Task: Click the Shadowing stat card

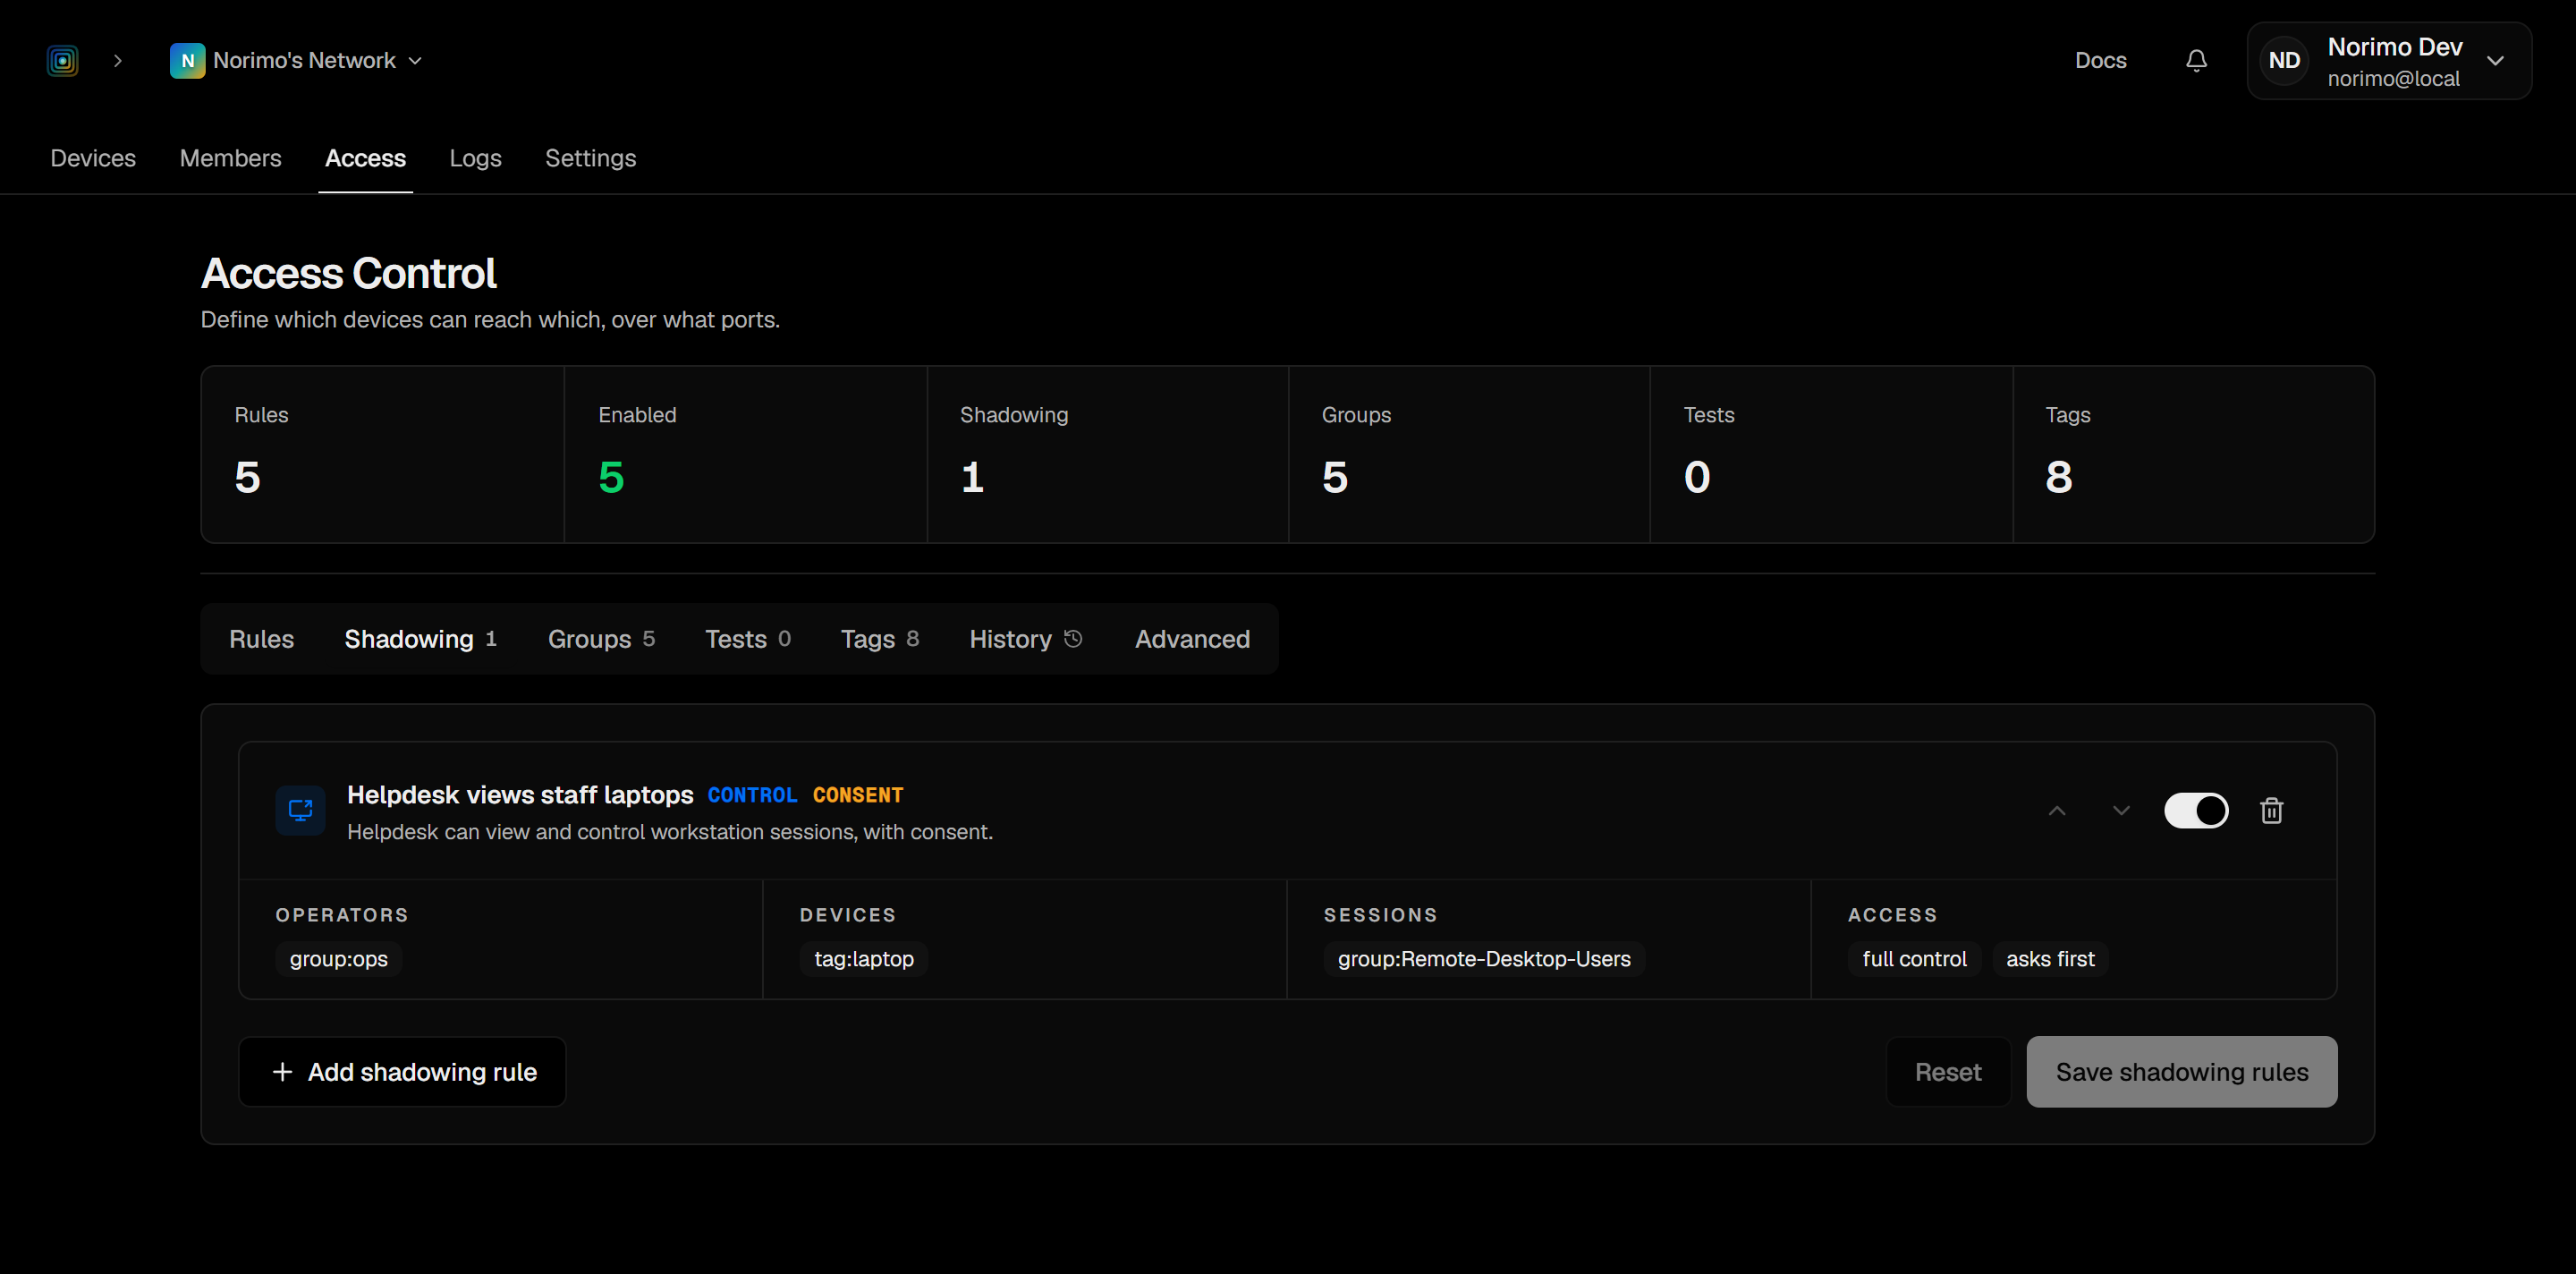Action: click(x=1107, y=455)
